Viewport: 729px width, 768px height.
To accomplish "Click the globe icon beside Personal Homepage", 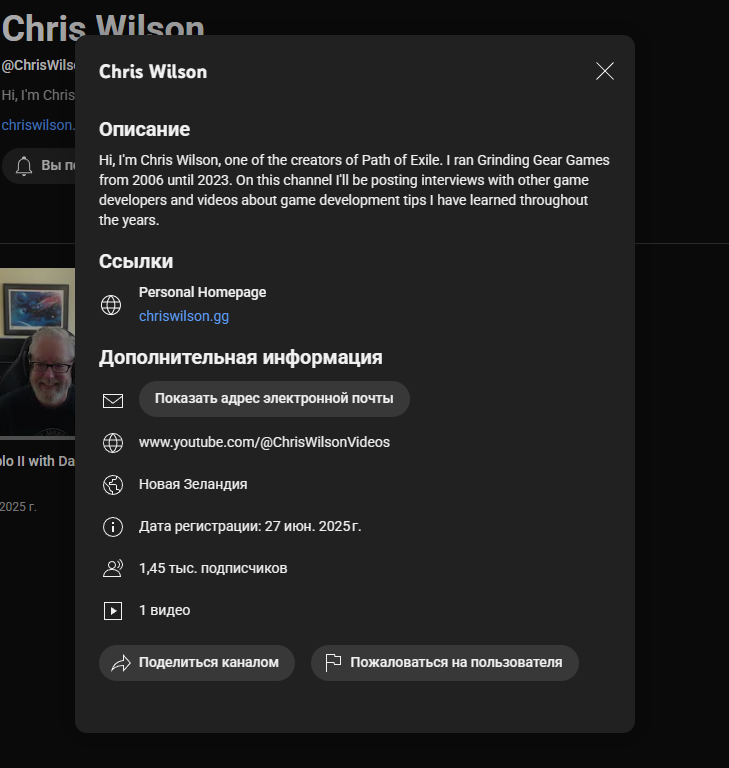I will (111, 305).
